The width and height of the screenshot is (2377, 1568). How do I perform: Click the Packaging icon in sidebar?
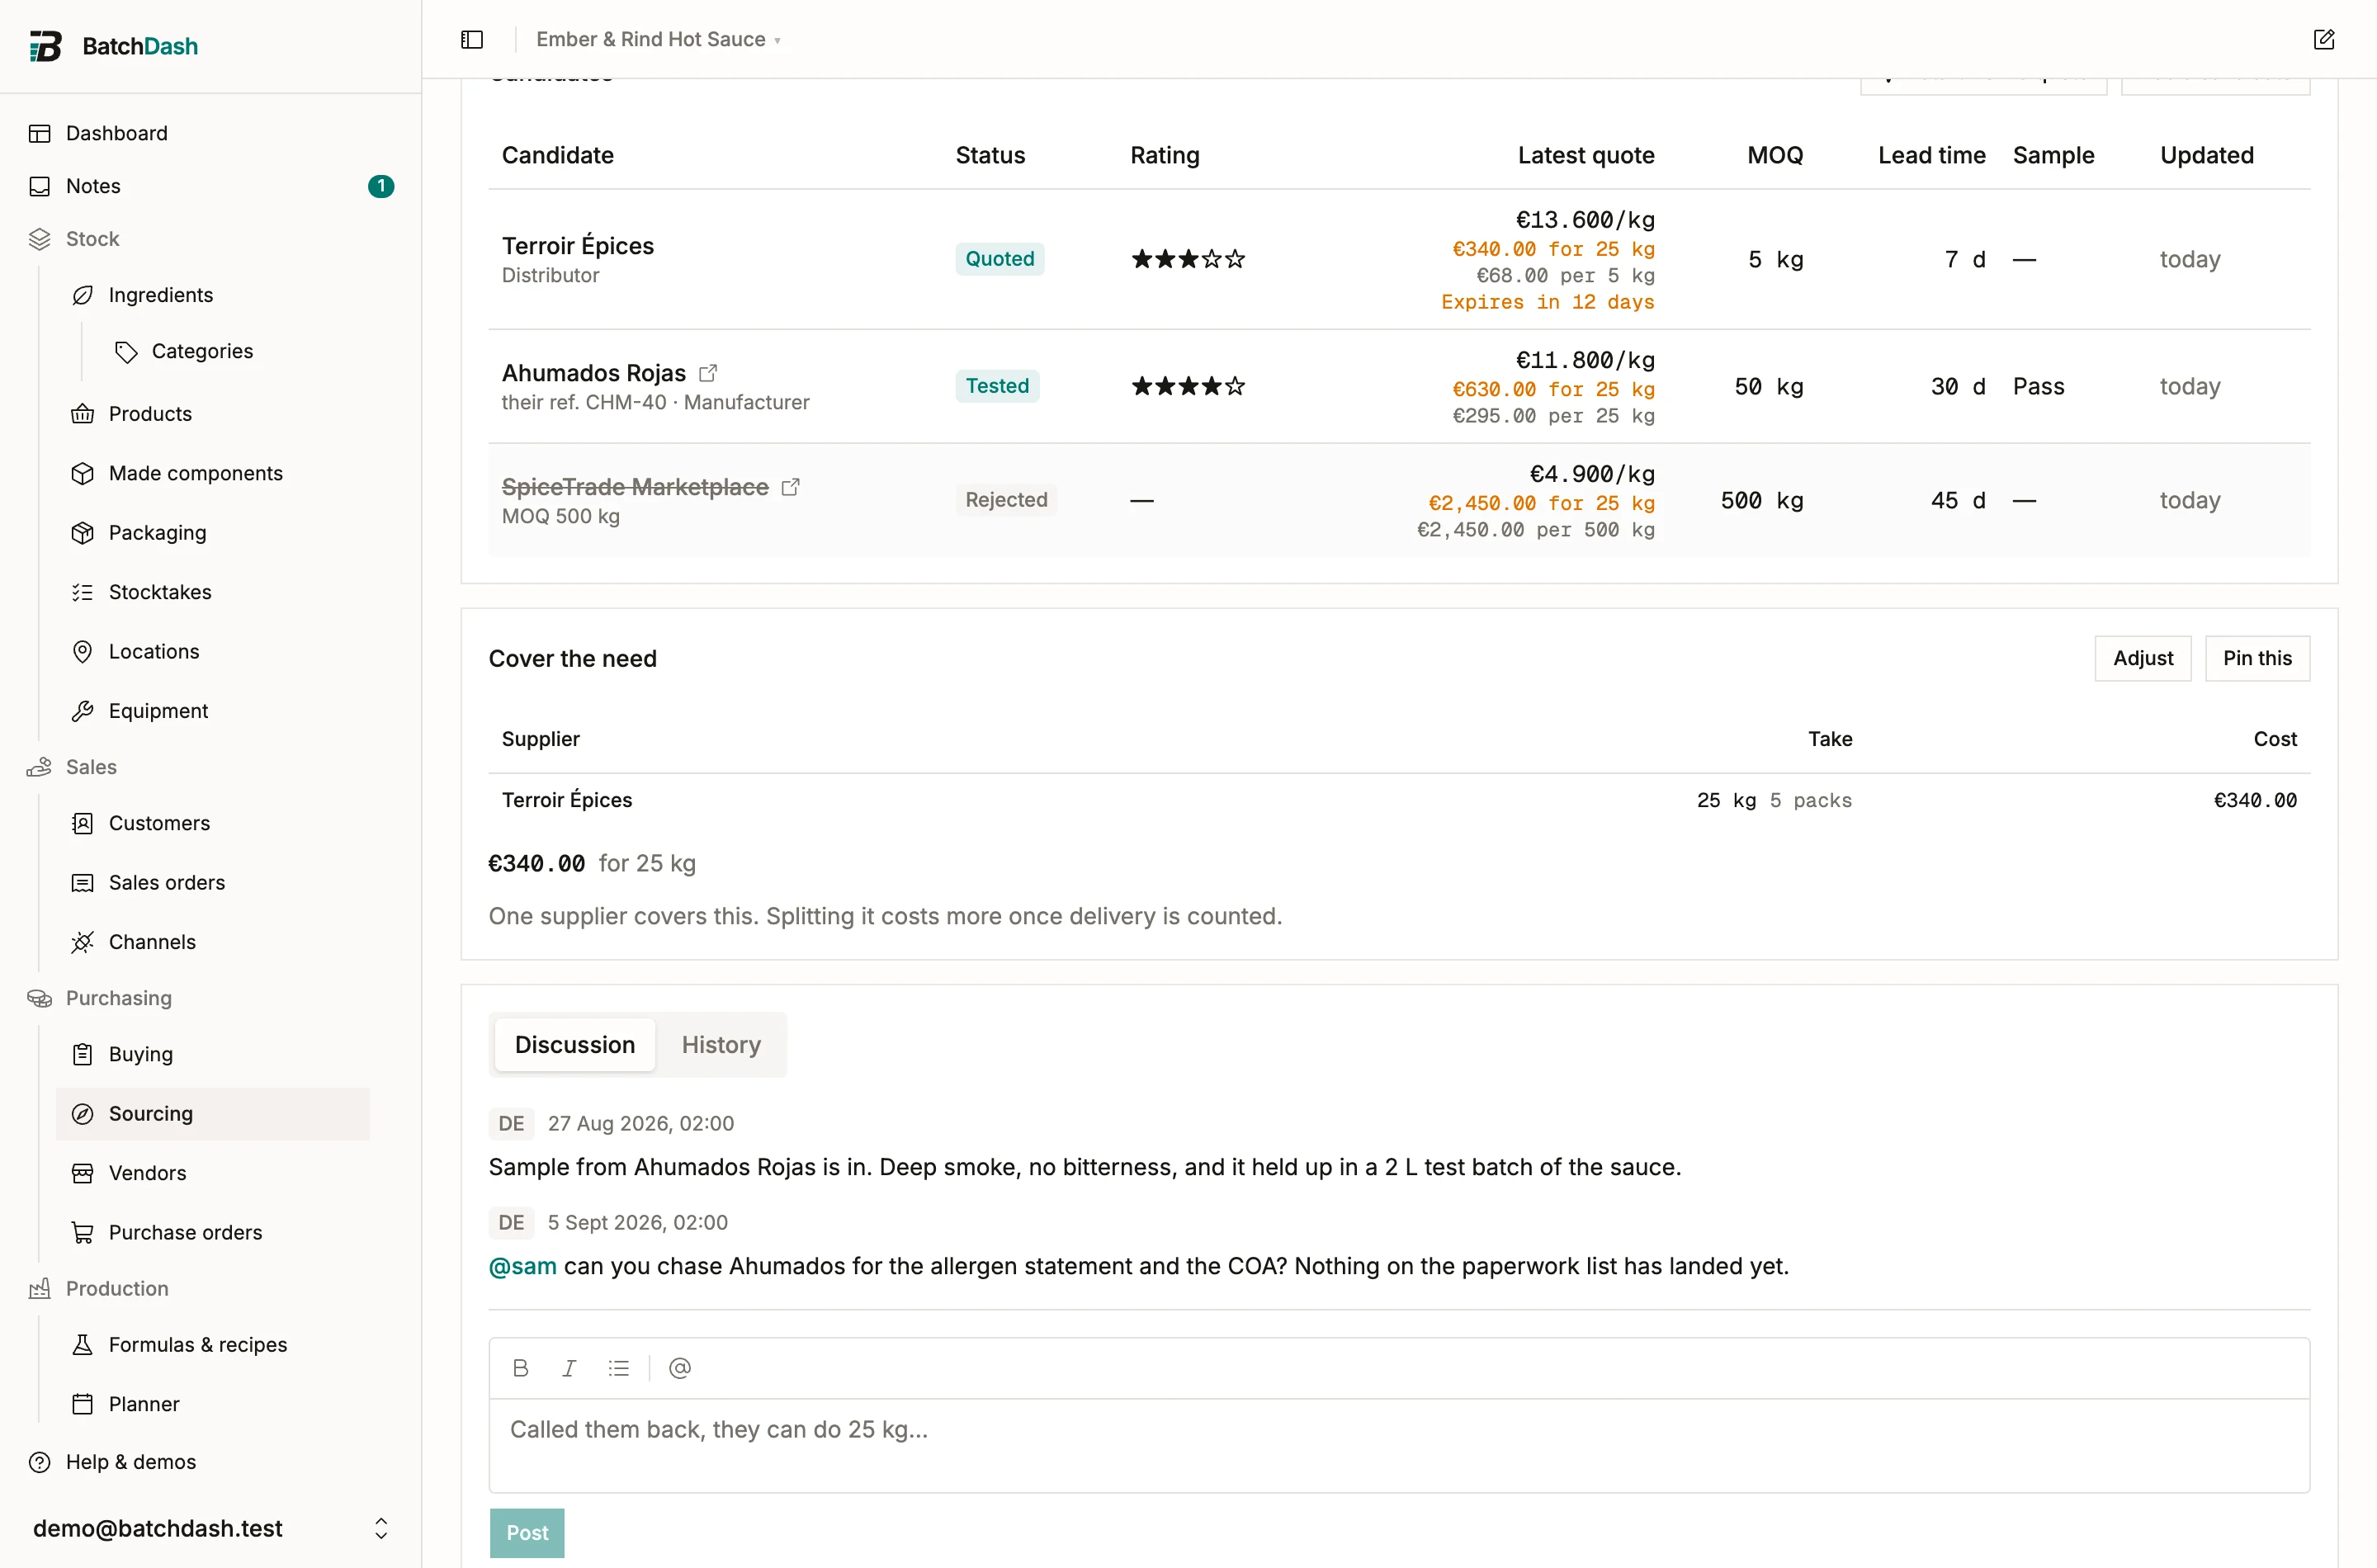click(x=83, y=533)
